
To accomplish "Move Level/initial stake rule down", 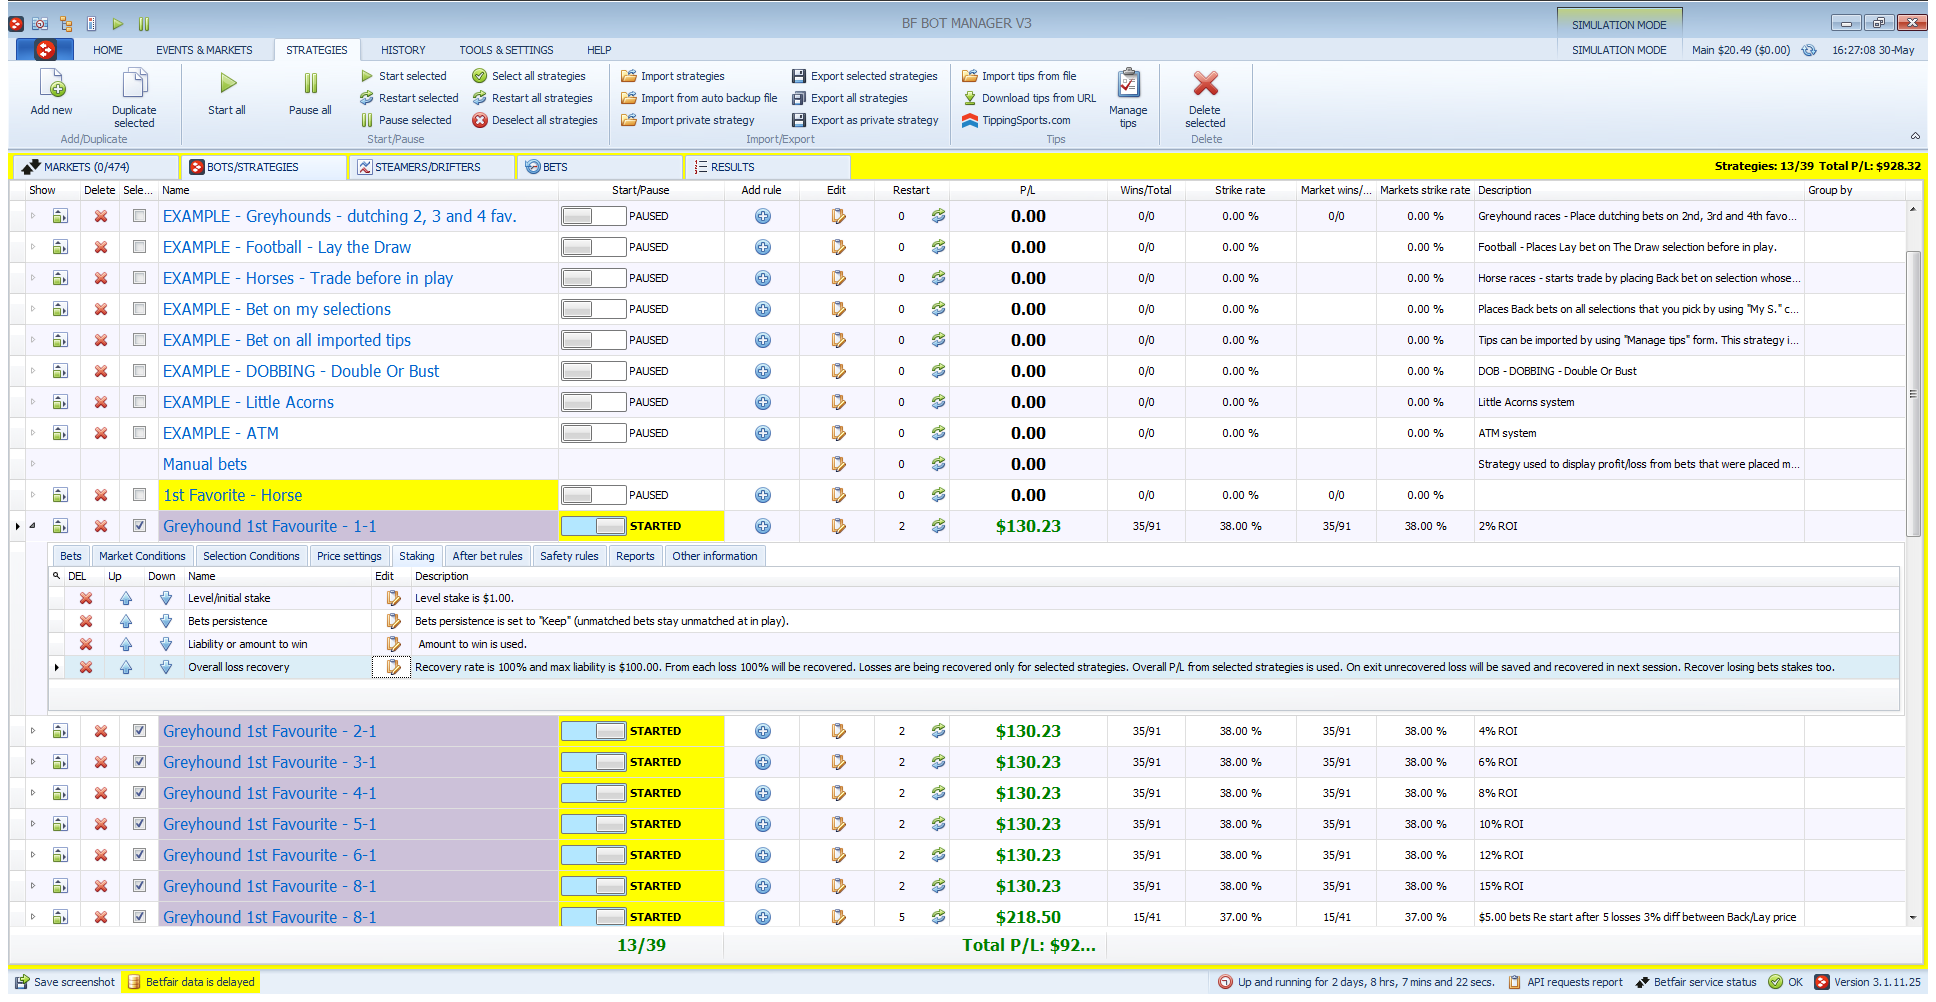I will coord(166,598).
